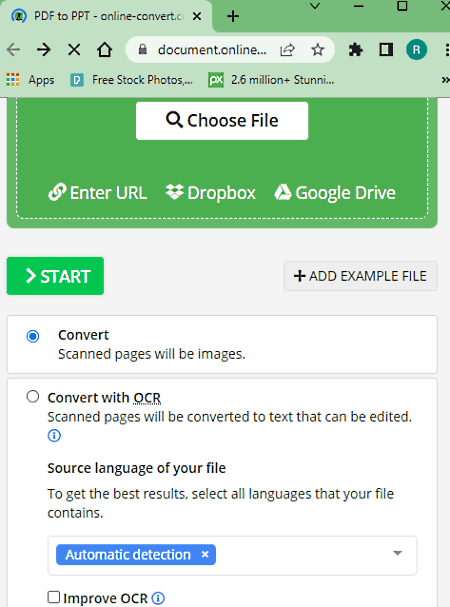Viewport: 450px width, 607px height.
Task: Open a new browser tab
Action: tap(233, 16)
